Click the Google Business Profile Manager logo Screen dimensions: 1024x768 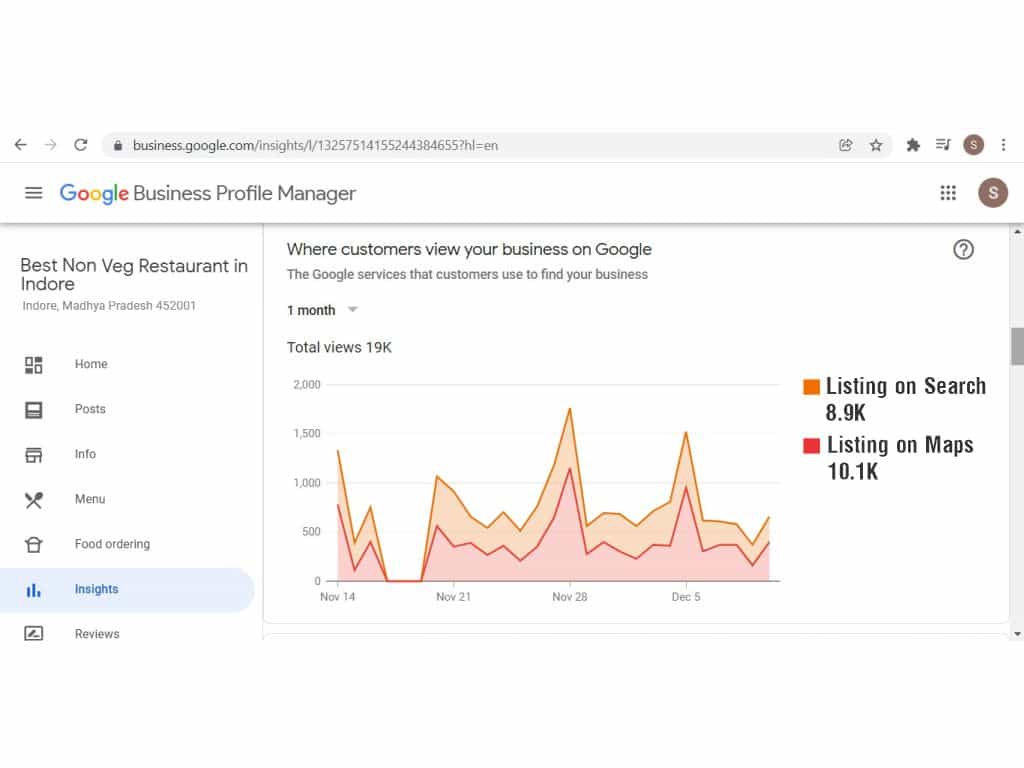pyautogui.click(x=207, y=193)
